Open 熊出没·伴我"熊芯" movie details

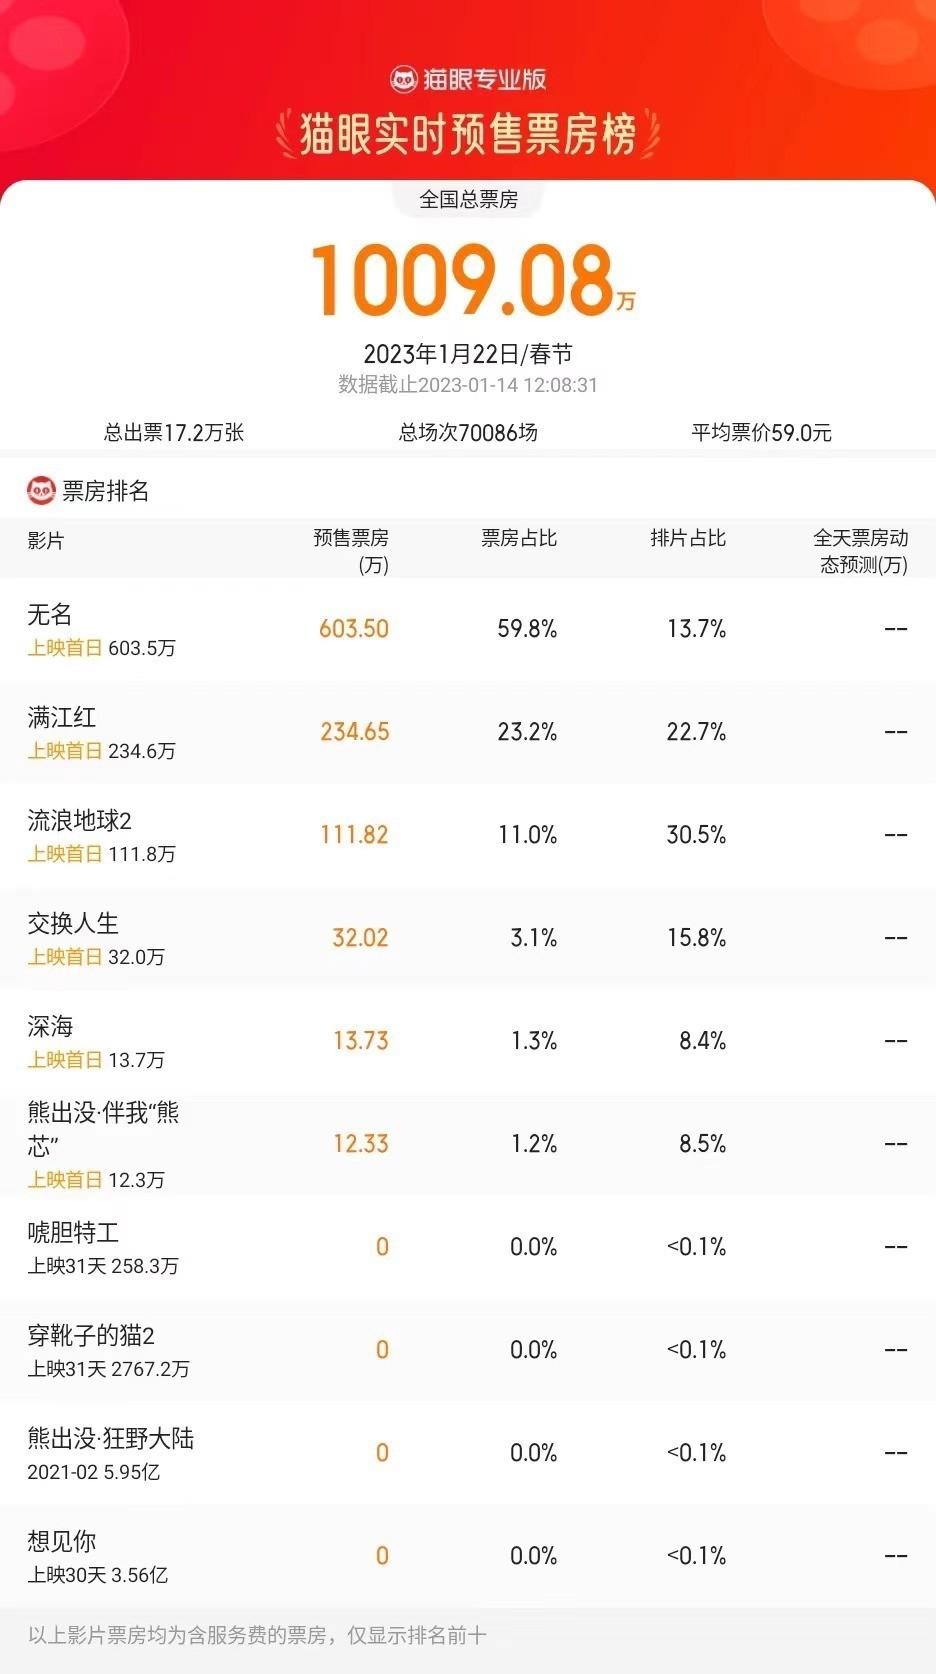pos(103,1127)
